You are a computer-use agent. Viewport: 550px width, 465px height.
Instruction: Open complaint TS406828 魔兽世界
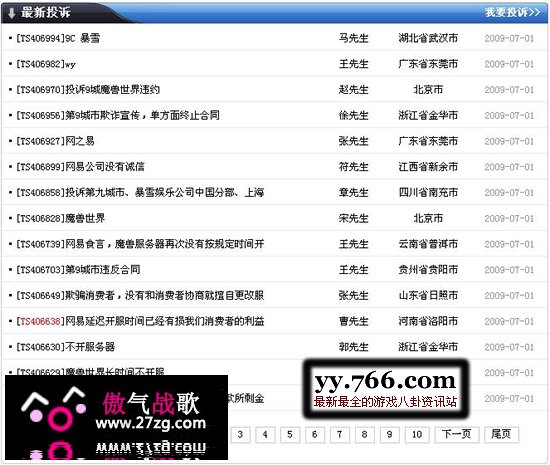[x=61, y=218]
